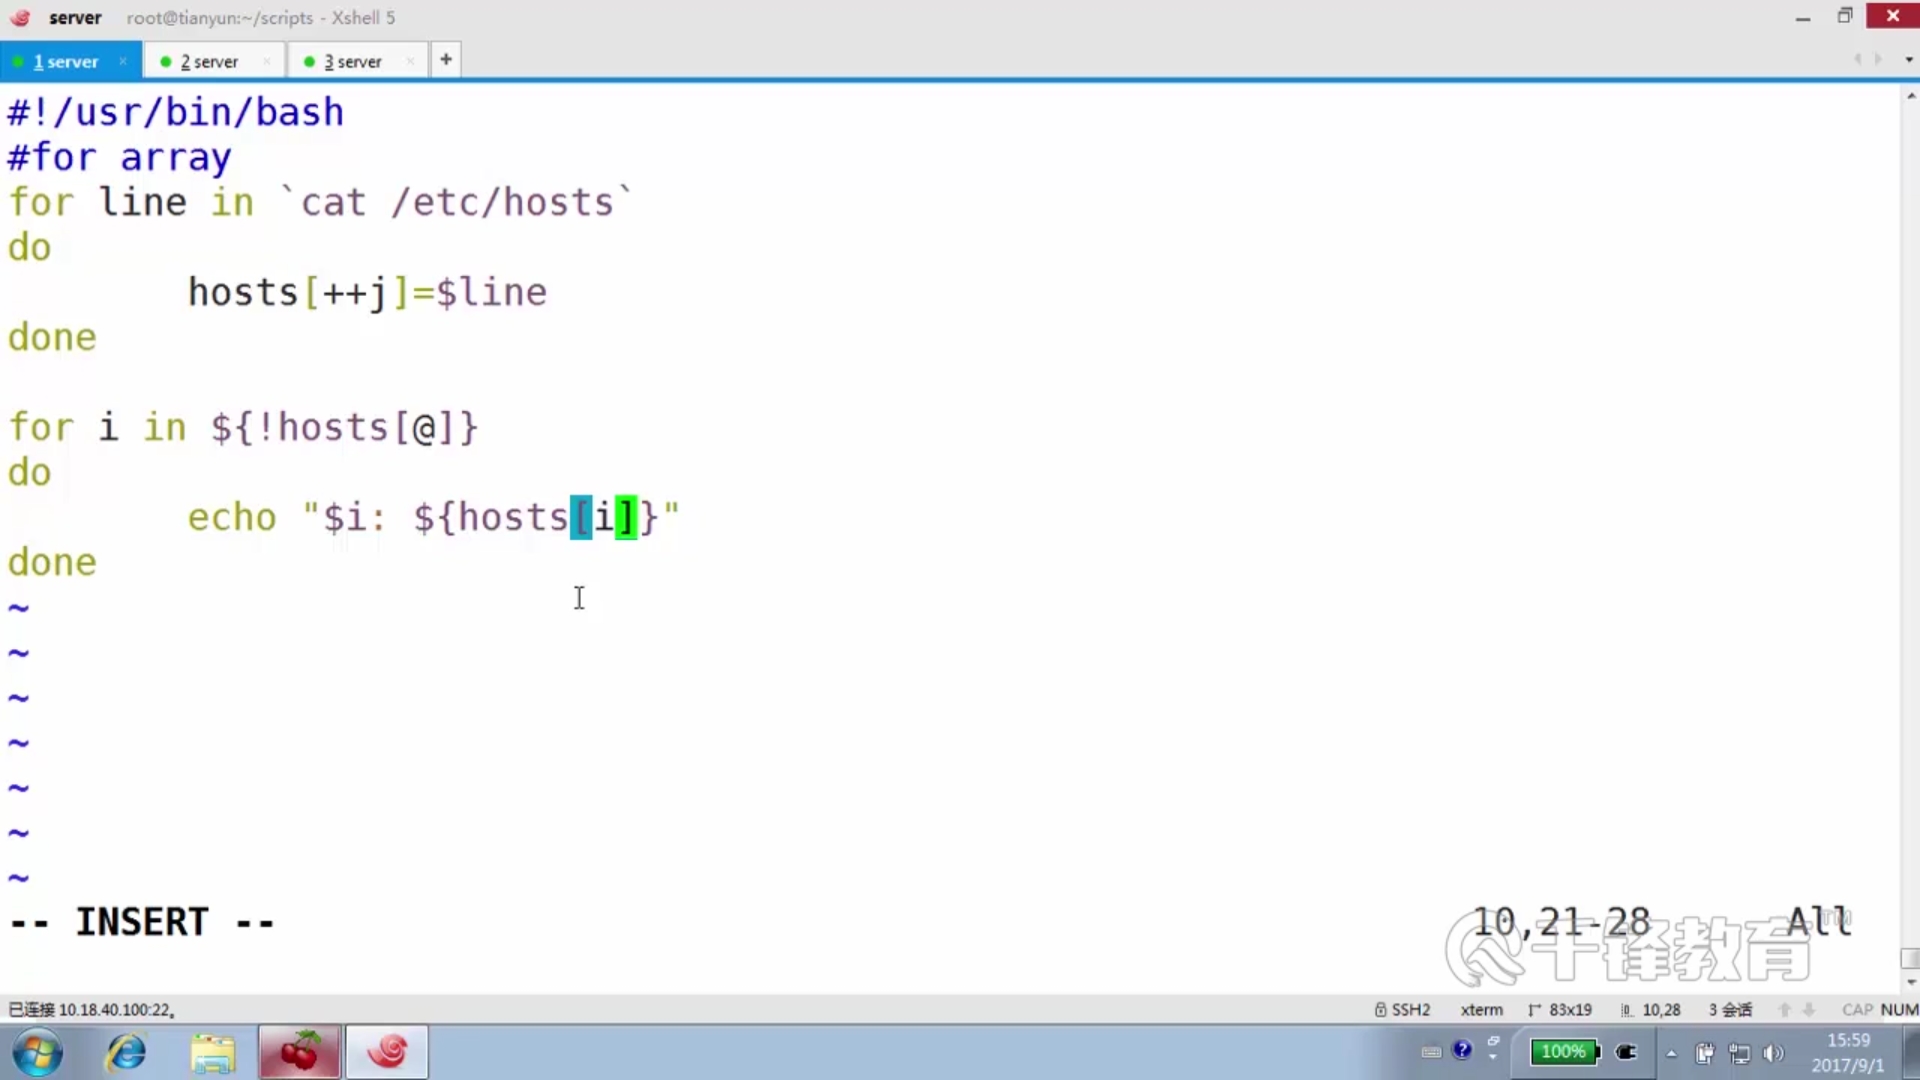
Task: Close the 3 server tab
Action: click(410, 61)
